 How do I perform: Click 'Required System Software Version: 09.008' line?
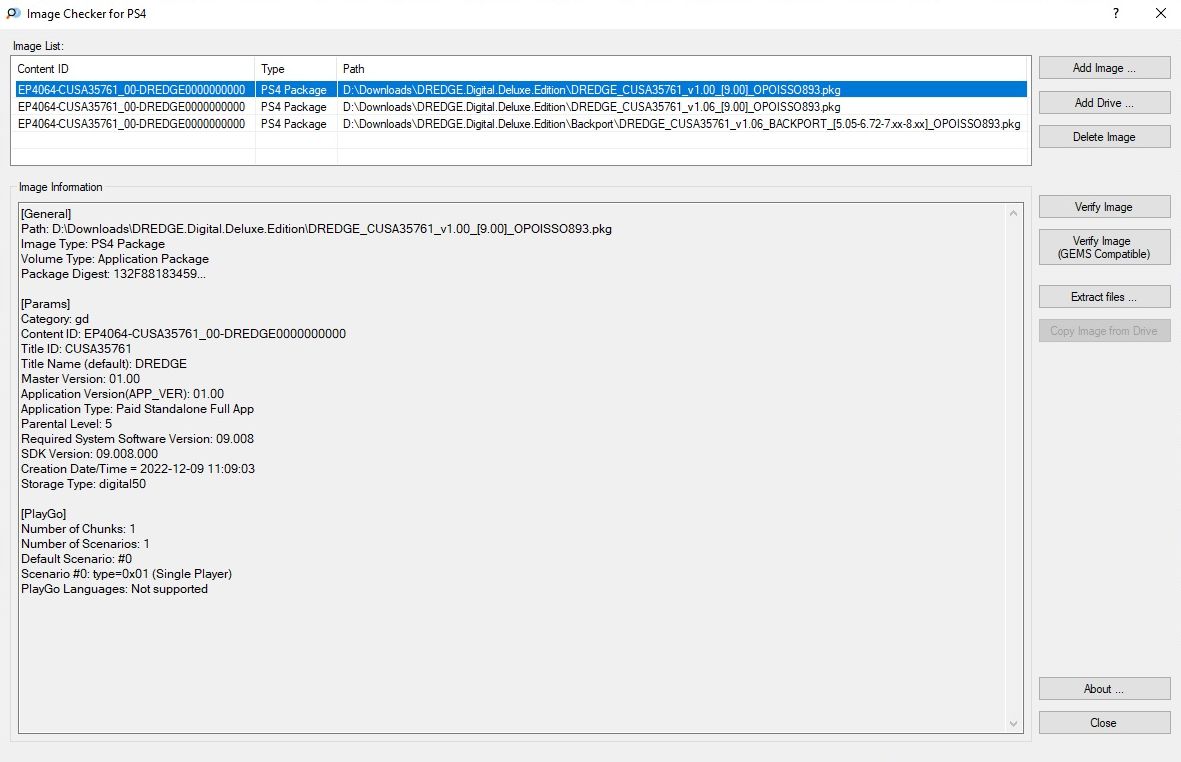[137, 439]
